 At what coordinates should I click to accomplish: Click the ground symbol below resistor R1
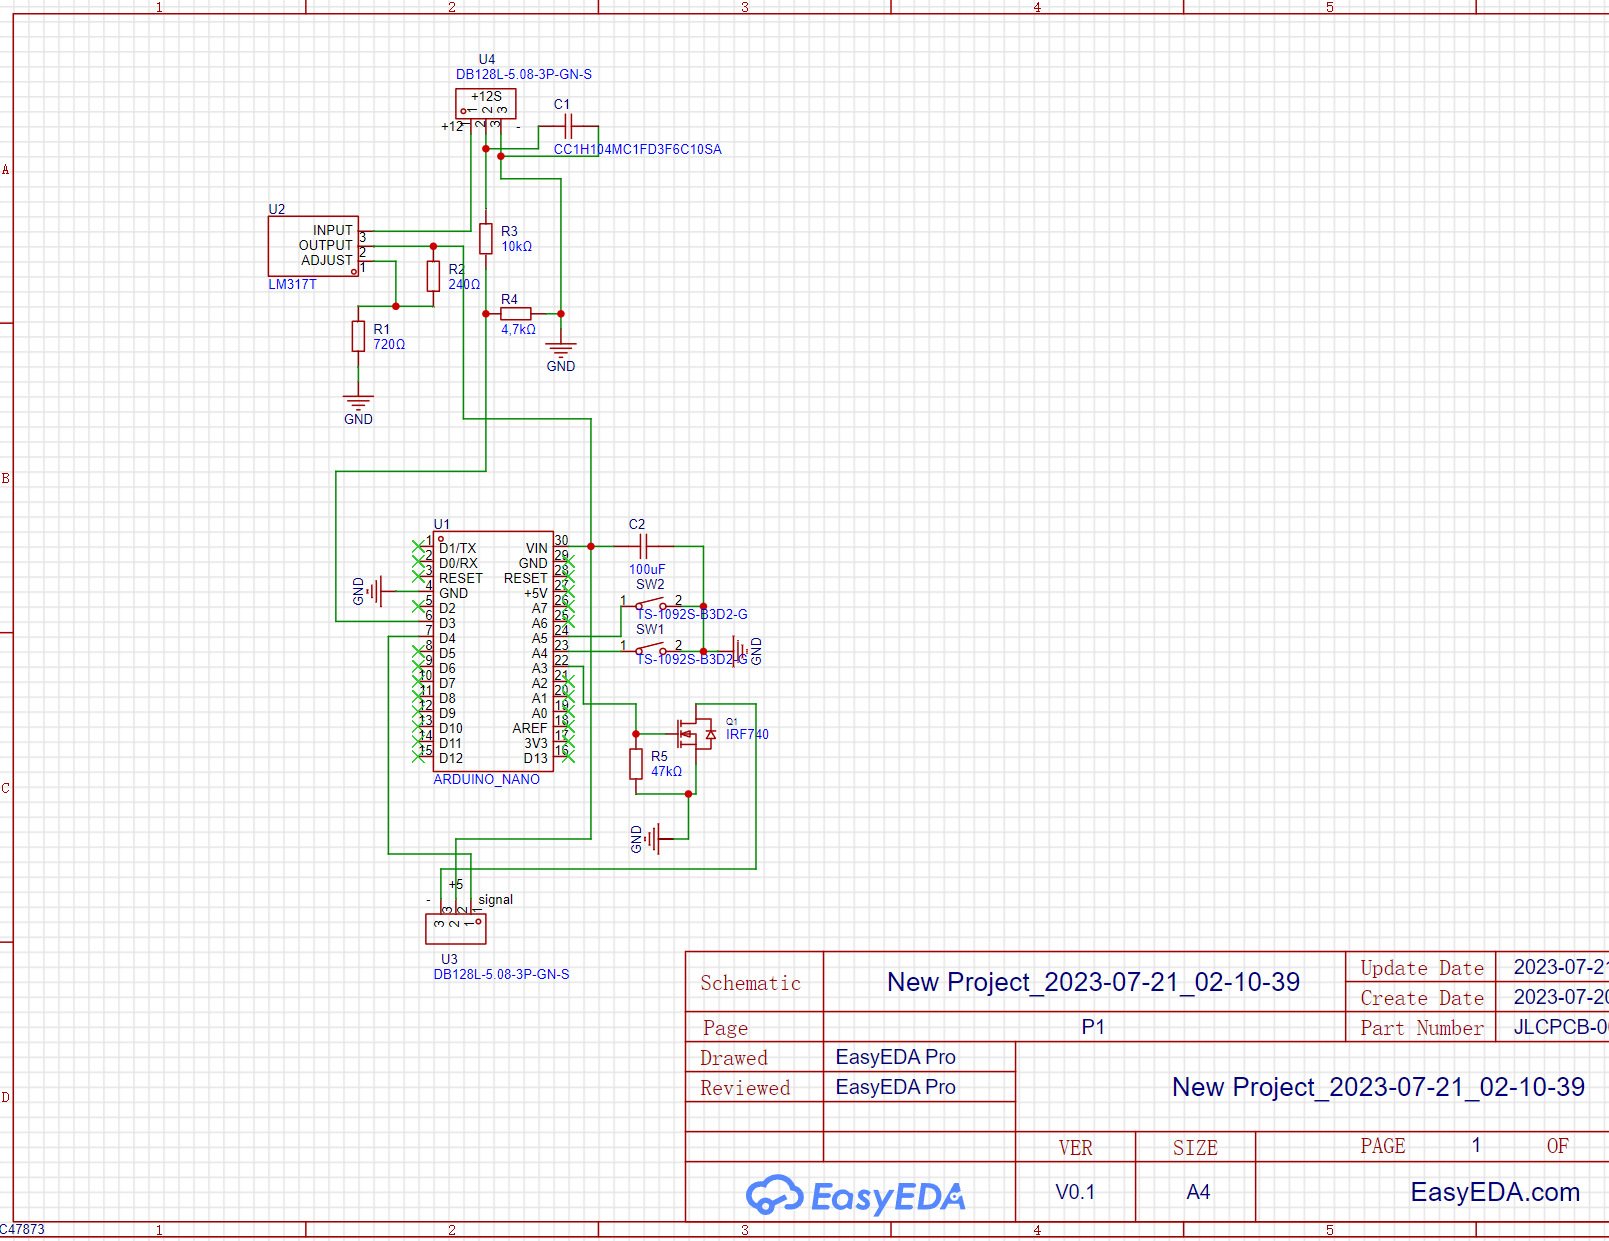pyautogui.click(x=358, y=402)
